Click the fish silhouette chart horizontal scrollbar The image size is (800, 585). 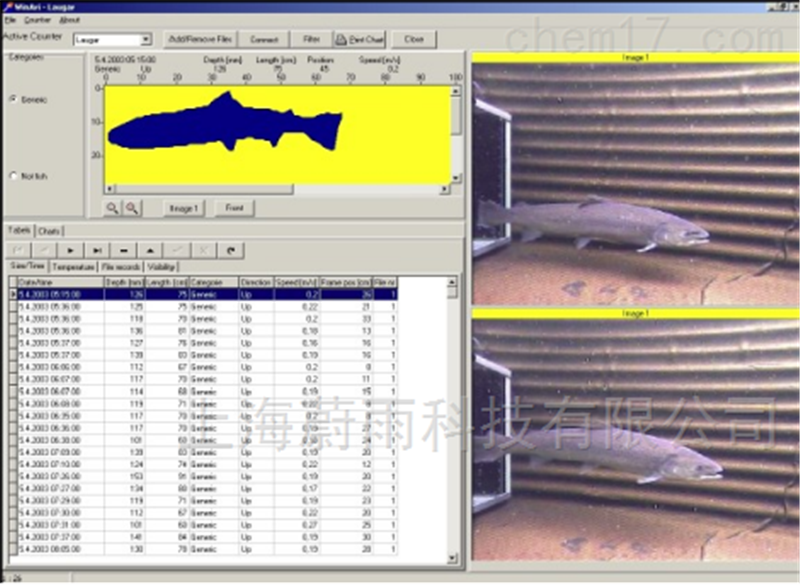click(278, 189)
